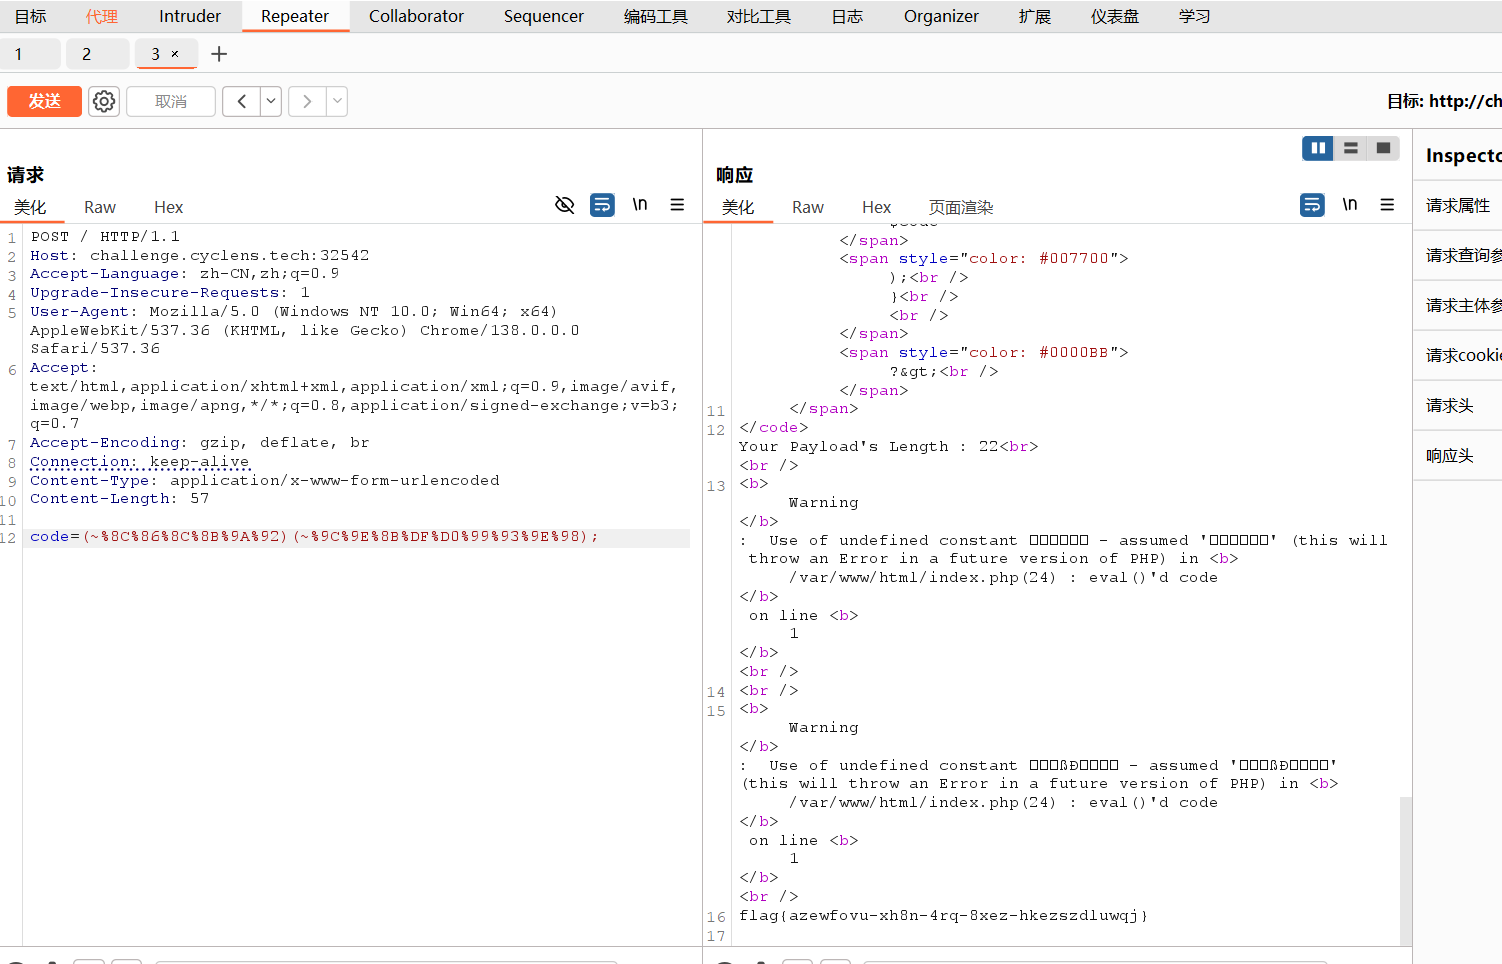Switch request view to Raw
The width and height of the screenshot is (1502, 964).
[100, 207]
